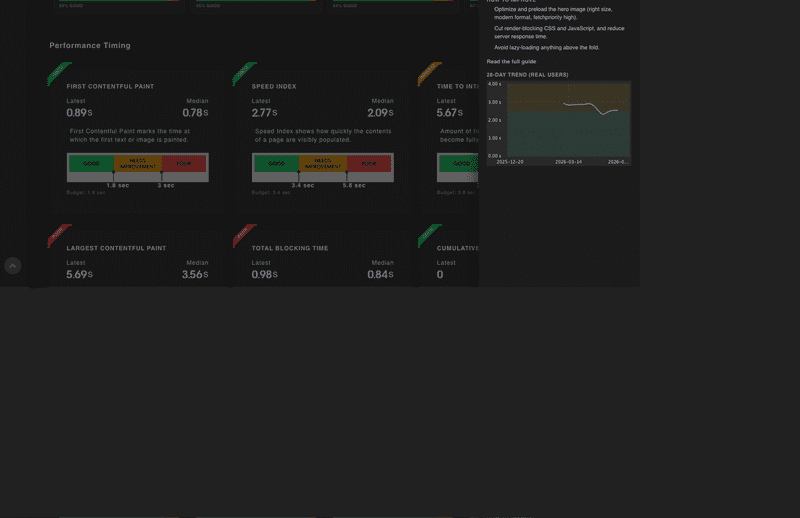The width and height of the screenshot is (800, 518).
Task: Click the green ribbon on First Contentful Paint
Action: click(59, 73)
